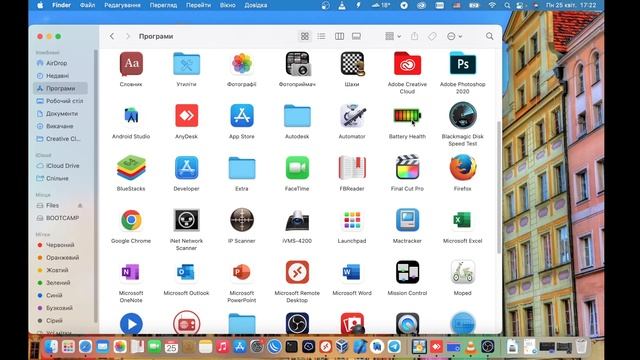
Task: Launch the Шахи Chess app
Action: click(x=352, y=64)
